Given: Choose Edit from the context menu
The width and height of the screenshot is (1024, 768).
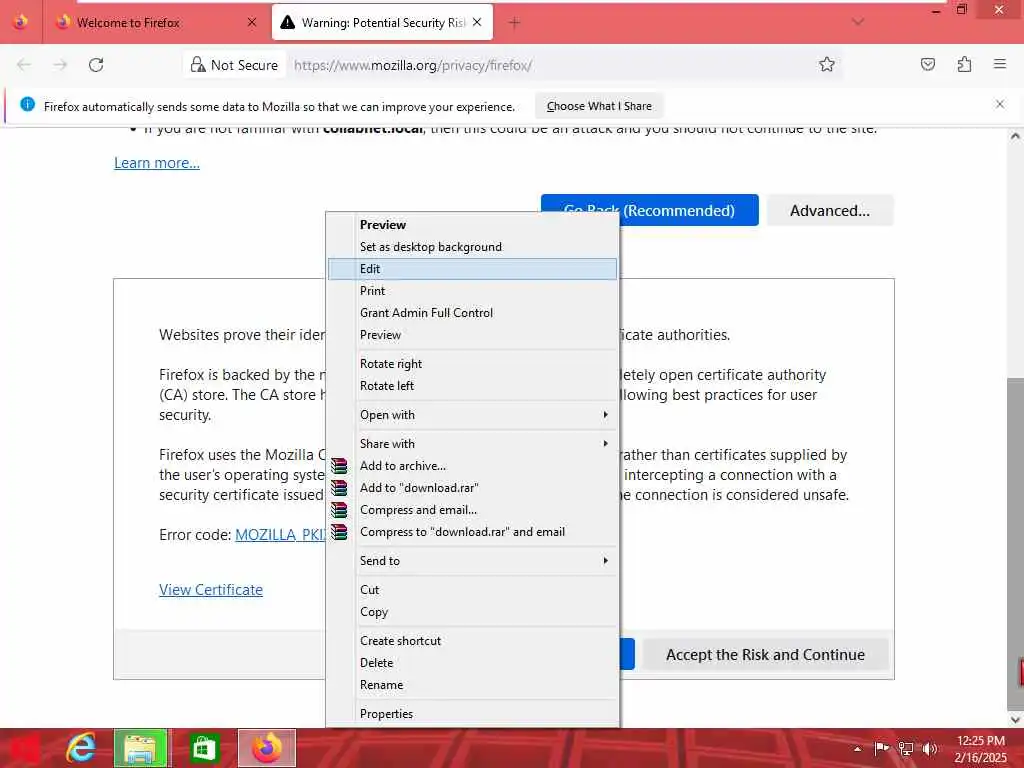Looking at the screenshot, I should coord(472,269).
